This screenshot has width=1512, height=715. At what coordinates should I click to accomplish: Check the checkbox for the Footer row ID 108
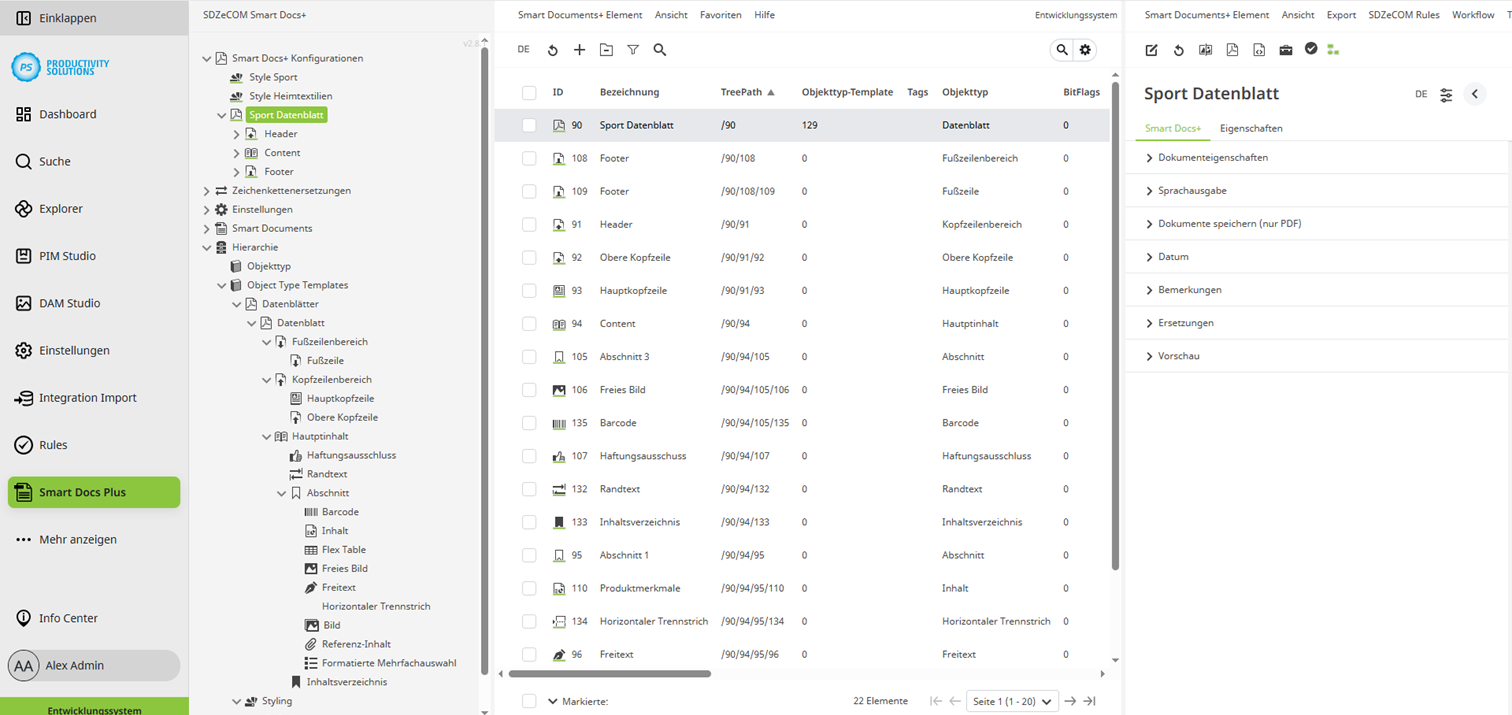[x=529, y=158]
